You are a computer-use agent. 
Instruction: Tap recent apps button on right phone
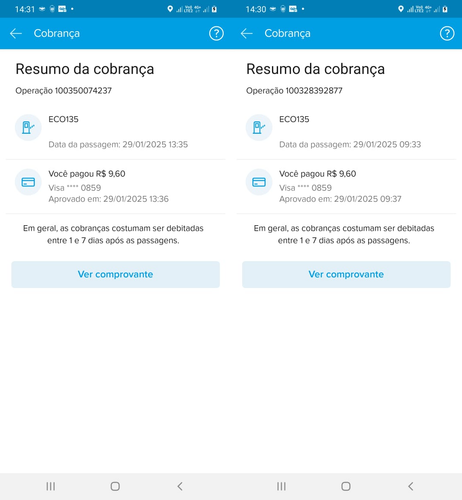click(x=281, y=486)
